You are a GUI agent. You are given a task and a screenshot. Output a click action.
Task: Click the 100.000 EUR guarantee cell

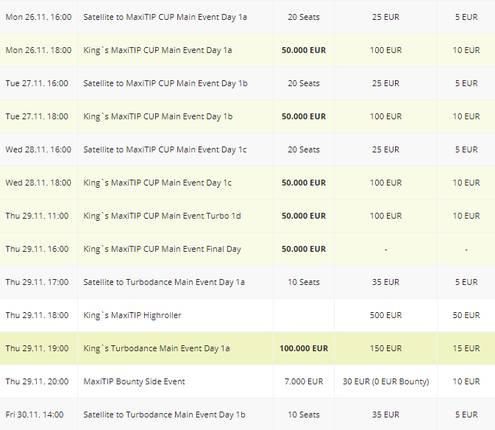pos(304,348)
